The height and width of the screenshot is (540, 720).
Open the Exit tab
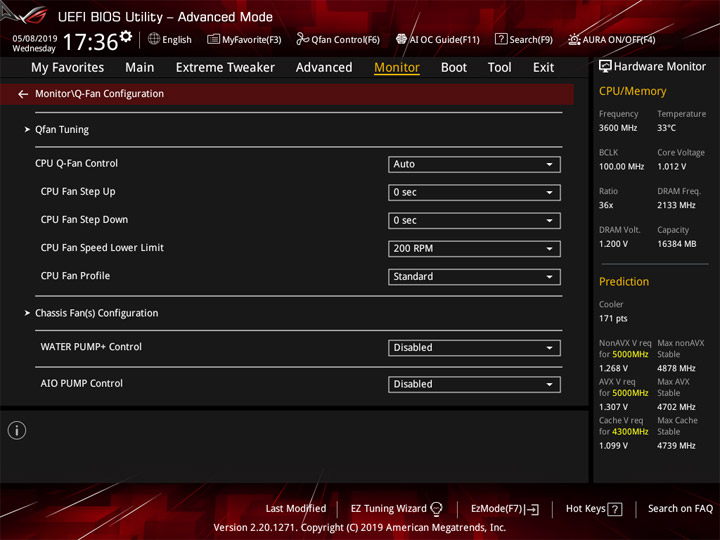[x=543, y=68]
